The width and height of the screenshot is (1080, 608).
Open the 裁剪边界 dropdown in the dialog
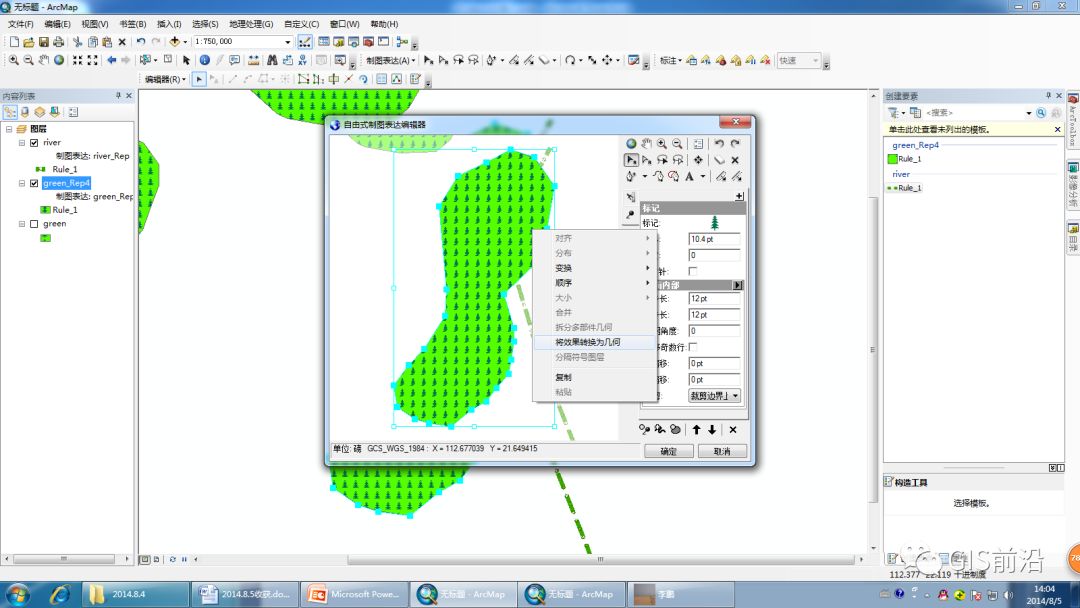tap(714, 396)
